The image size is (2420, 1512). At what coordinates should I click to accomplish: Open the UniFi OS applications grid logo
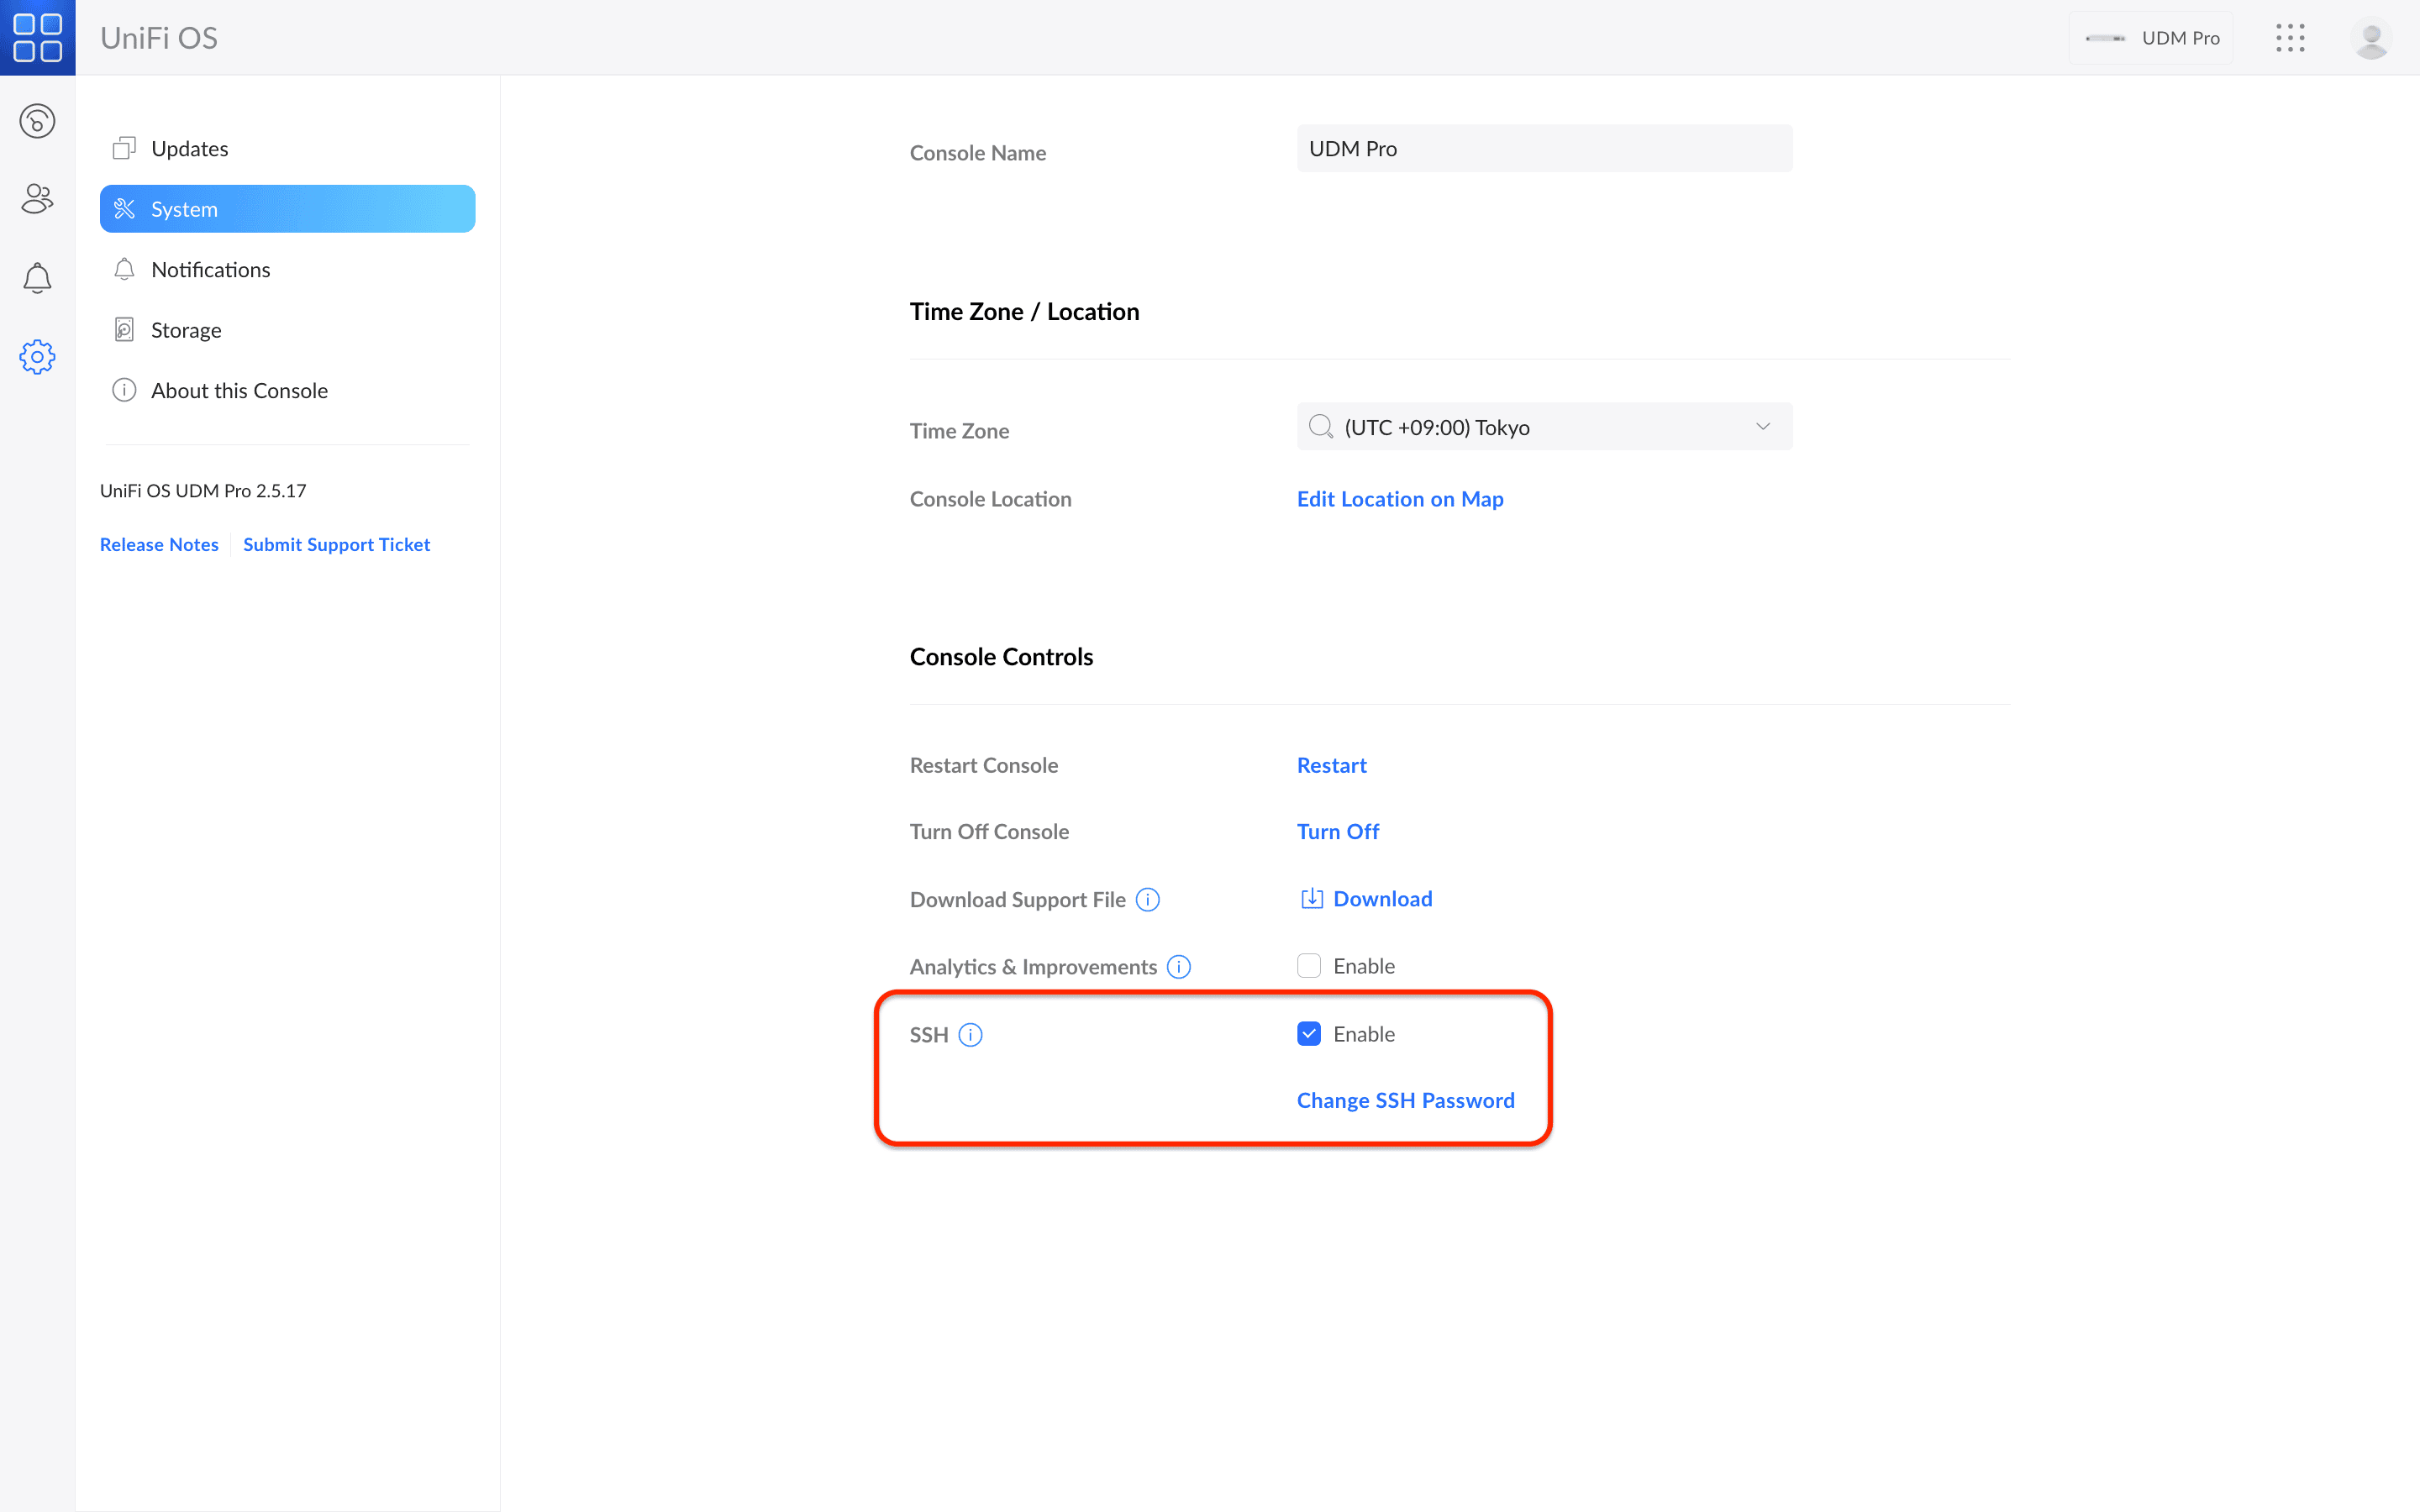[x=37, y=37]
